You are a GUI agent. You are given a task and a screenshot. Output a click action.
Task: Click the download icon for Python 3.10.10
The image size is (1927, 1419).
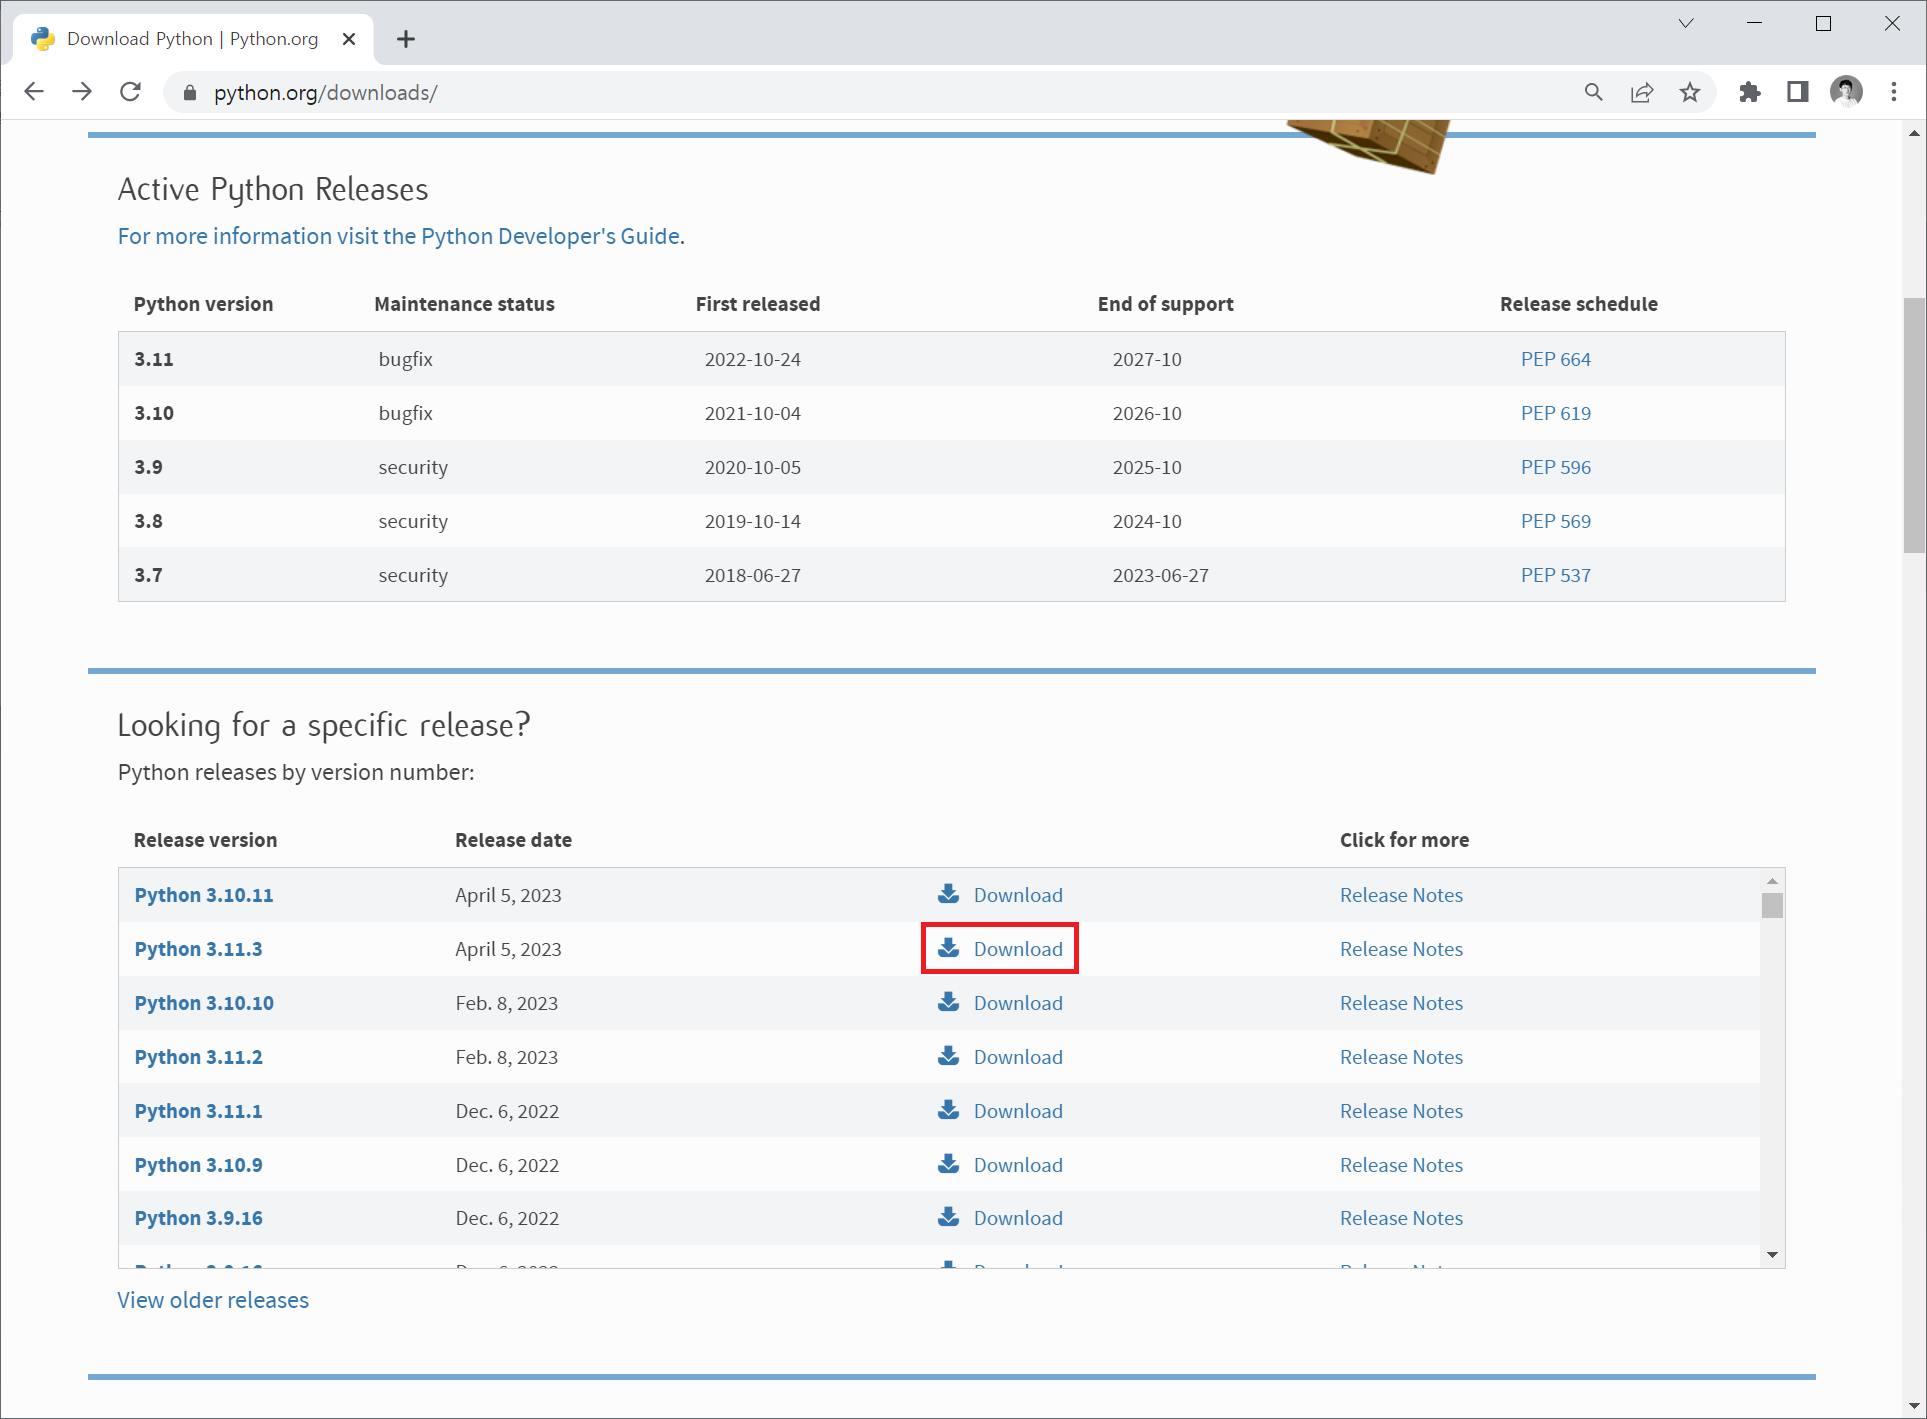pos(949,1001)
